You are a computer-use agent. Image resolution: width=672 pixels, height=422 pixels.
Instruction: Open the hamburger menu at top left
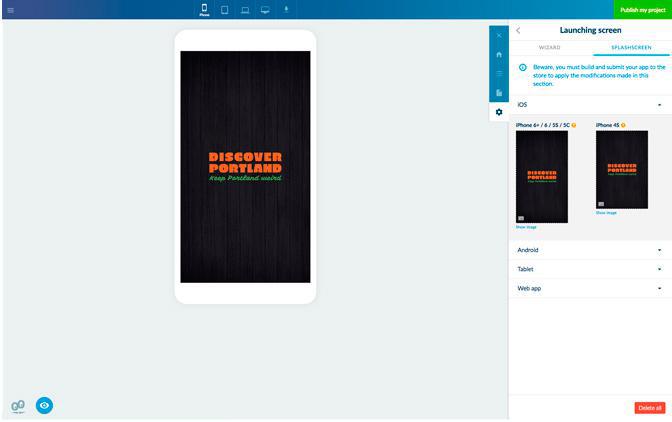[11, 10]
